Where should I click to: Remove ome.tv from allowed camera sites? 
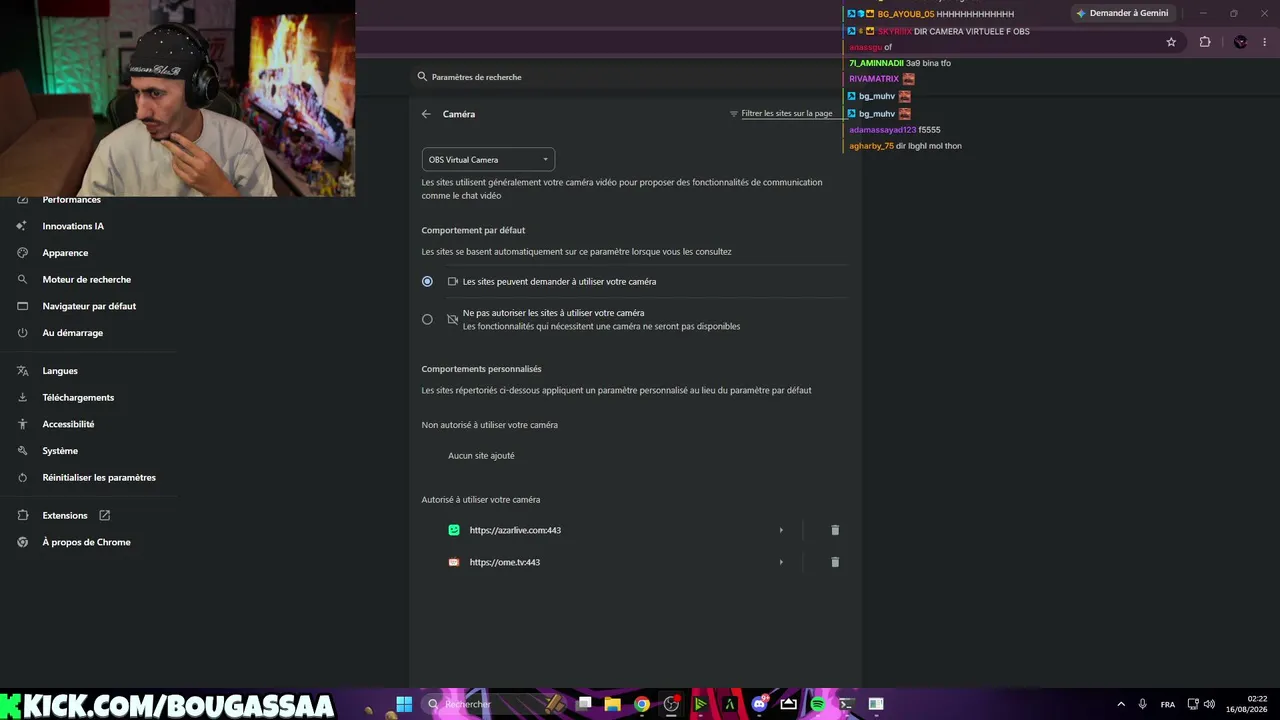coord(835,562)
